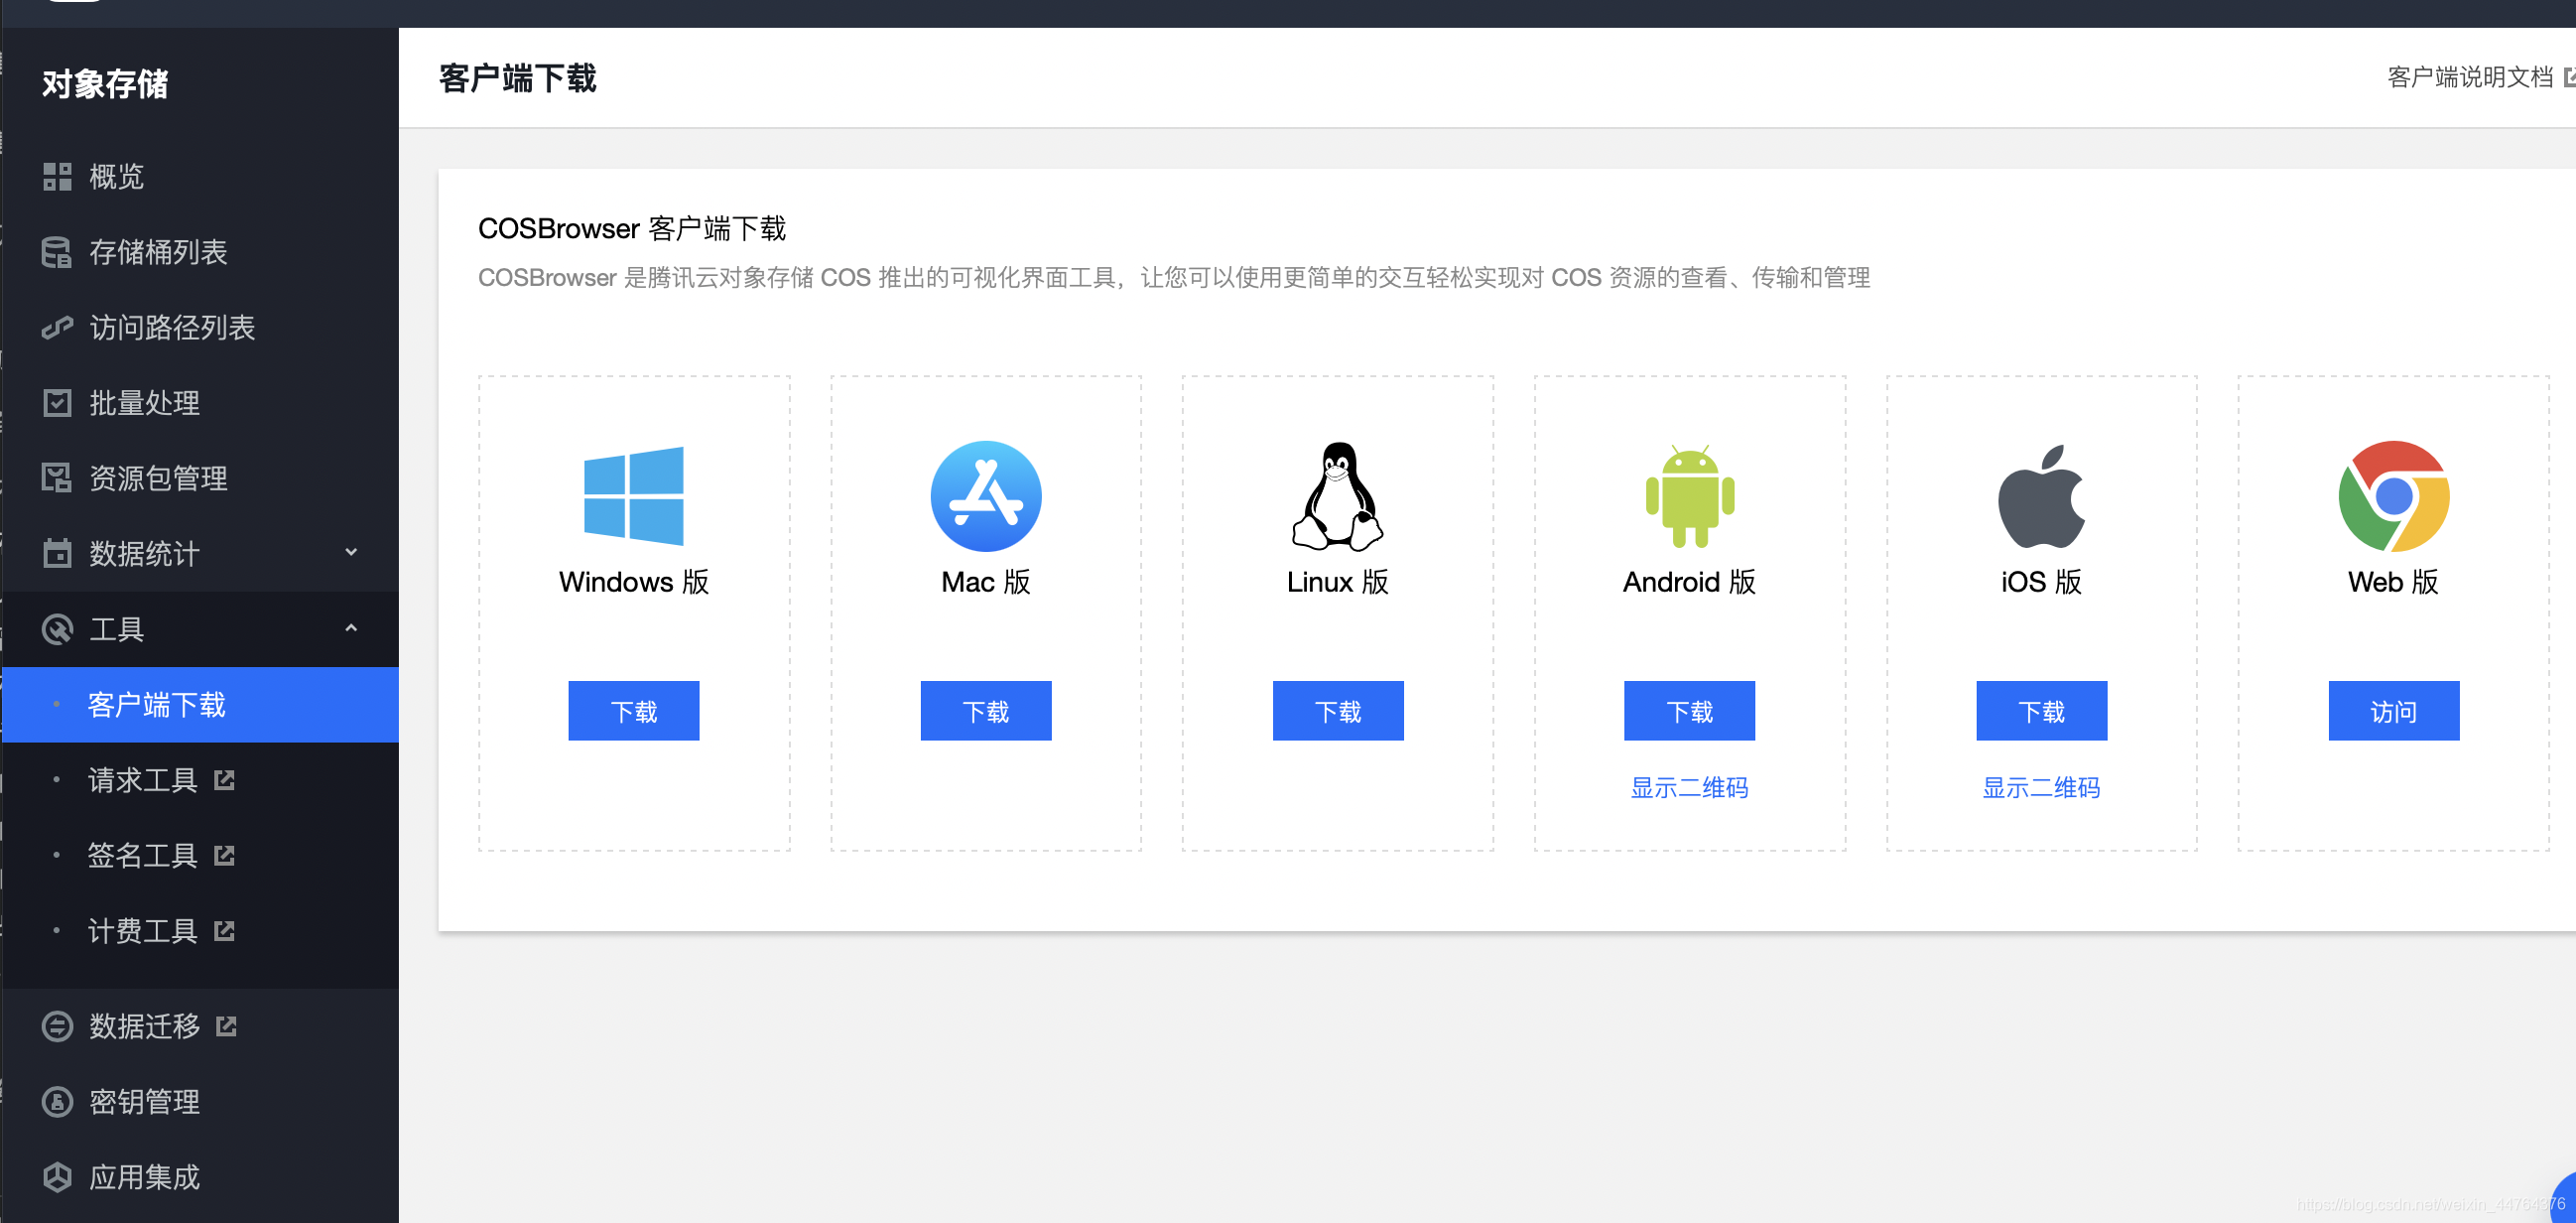The height and width of the screenshot is (1223, 2576).
Task: Click the Mac 版 label
Action: pos(986,582)
